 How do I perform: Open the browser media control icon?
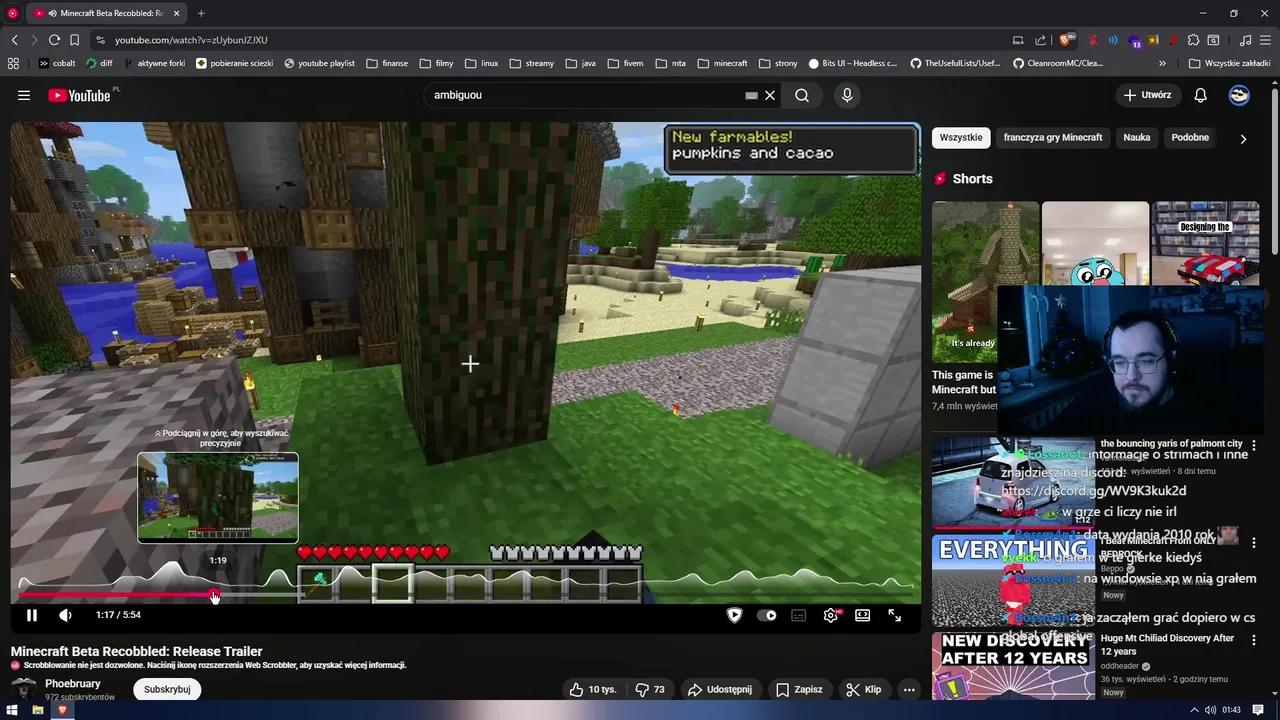coord(1245,40)
